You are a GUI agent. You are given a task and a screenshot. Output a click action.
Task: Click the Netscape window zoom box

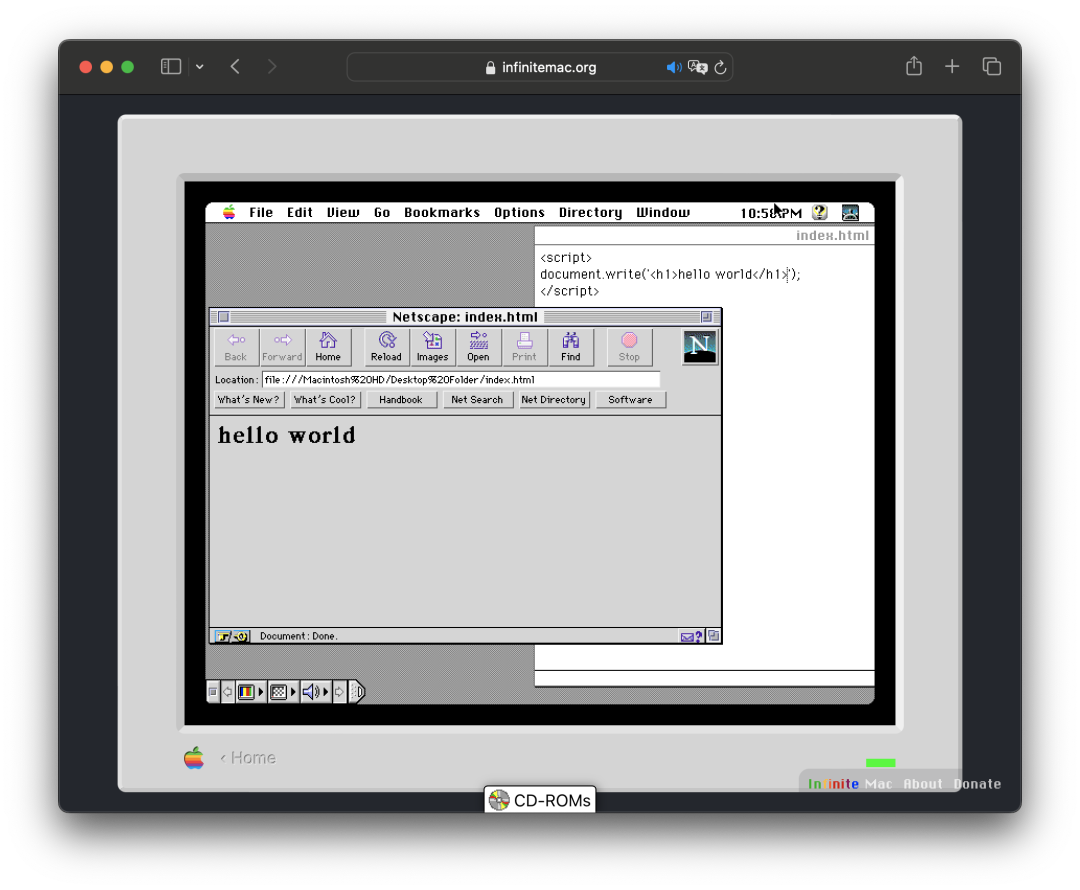tap(707, 317)
